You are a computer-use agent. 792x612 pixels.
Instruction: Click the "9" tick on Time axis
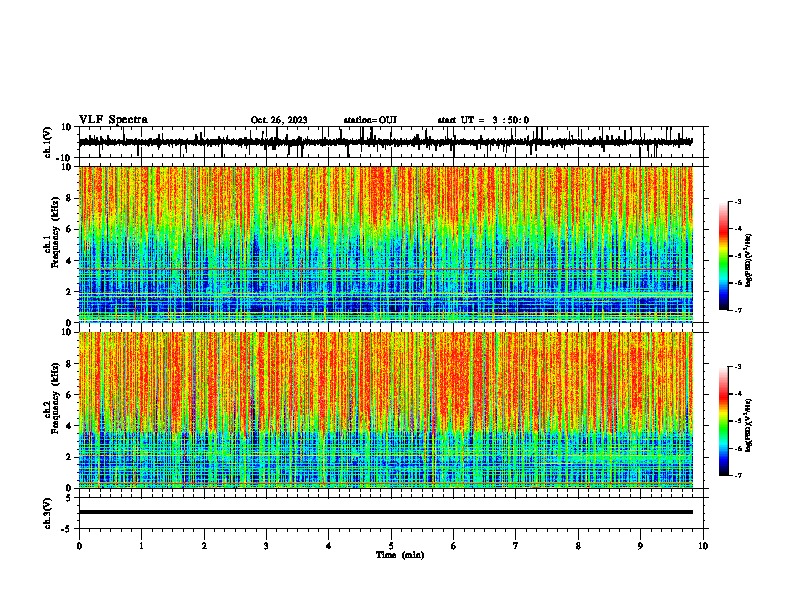pyautogui.click(x=640, y=546)
